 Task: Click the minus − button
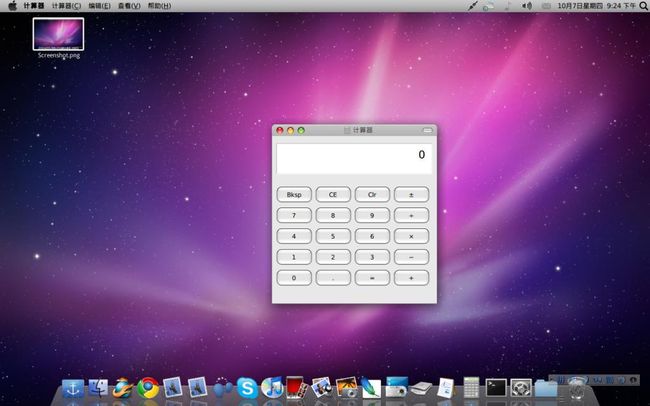411,257
